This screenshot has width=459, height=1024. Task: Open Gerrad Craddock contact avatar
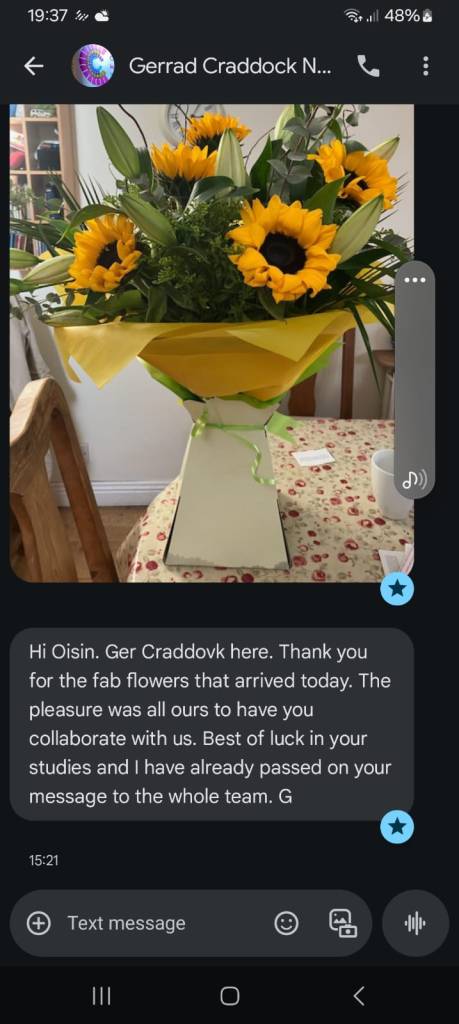93,66
